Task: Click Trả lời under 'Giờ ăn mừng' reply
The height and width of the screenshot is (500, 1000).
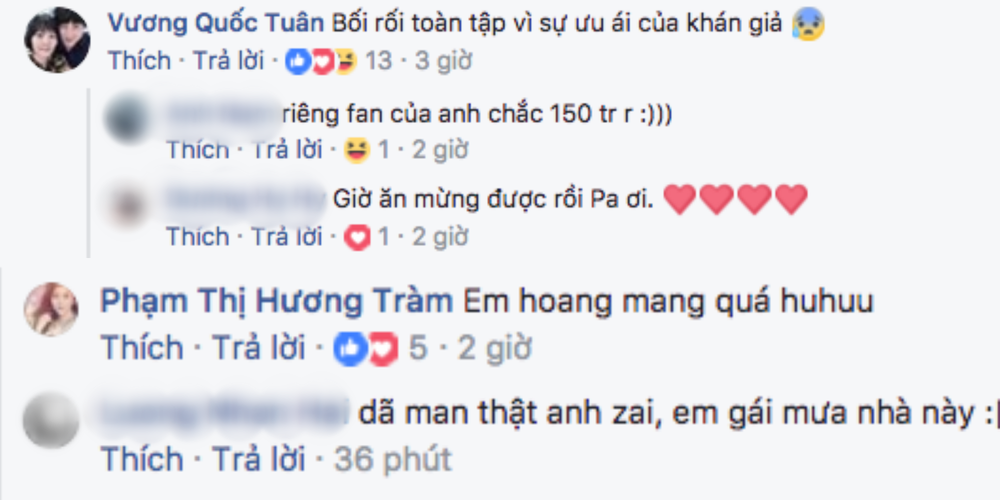Action: [287, 237]
